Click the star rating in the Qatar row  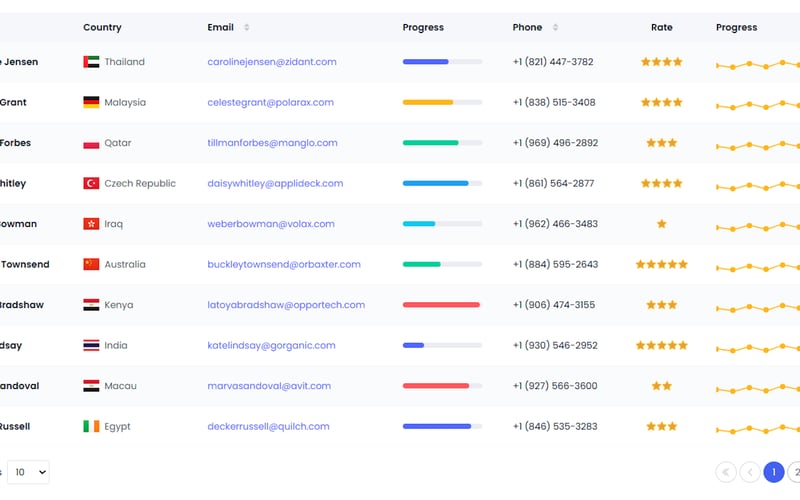point(661,143)
